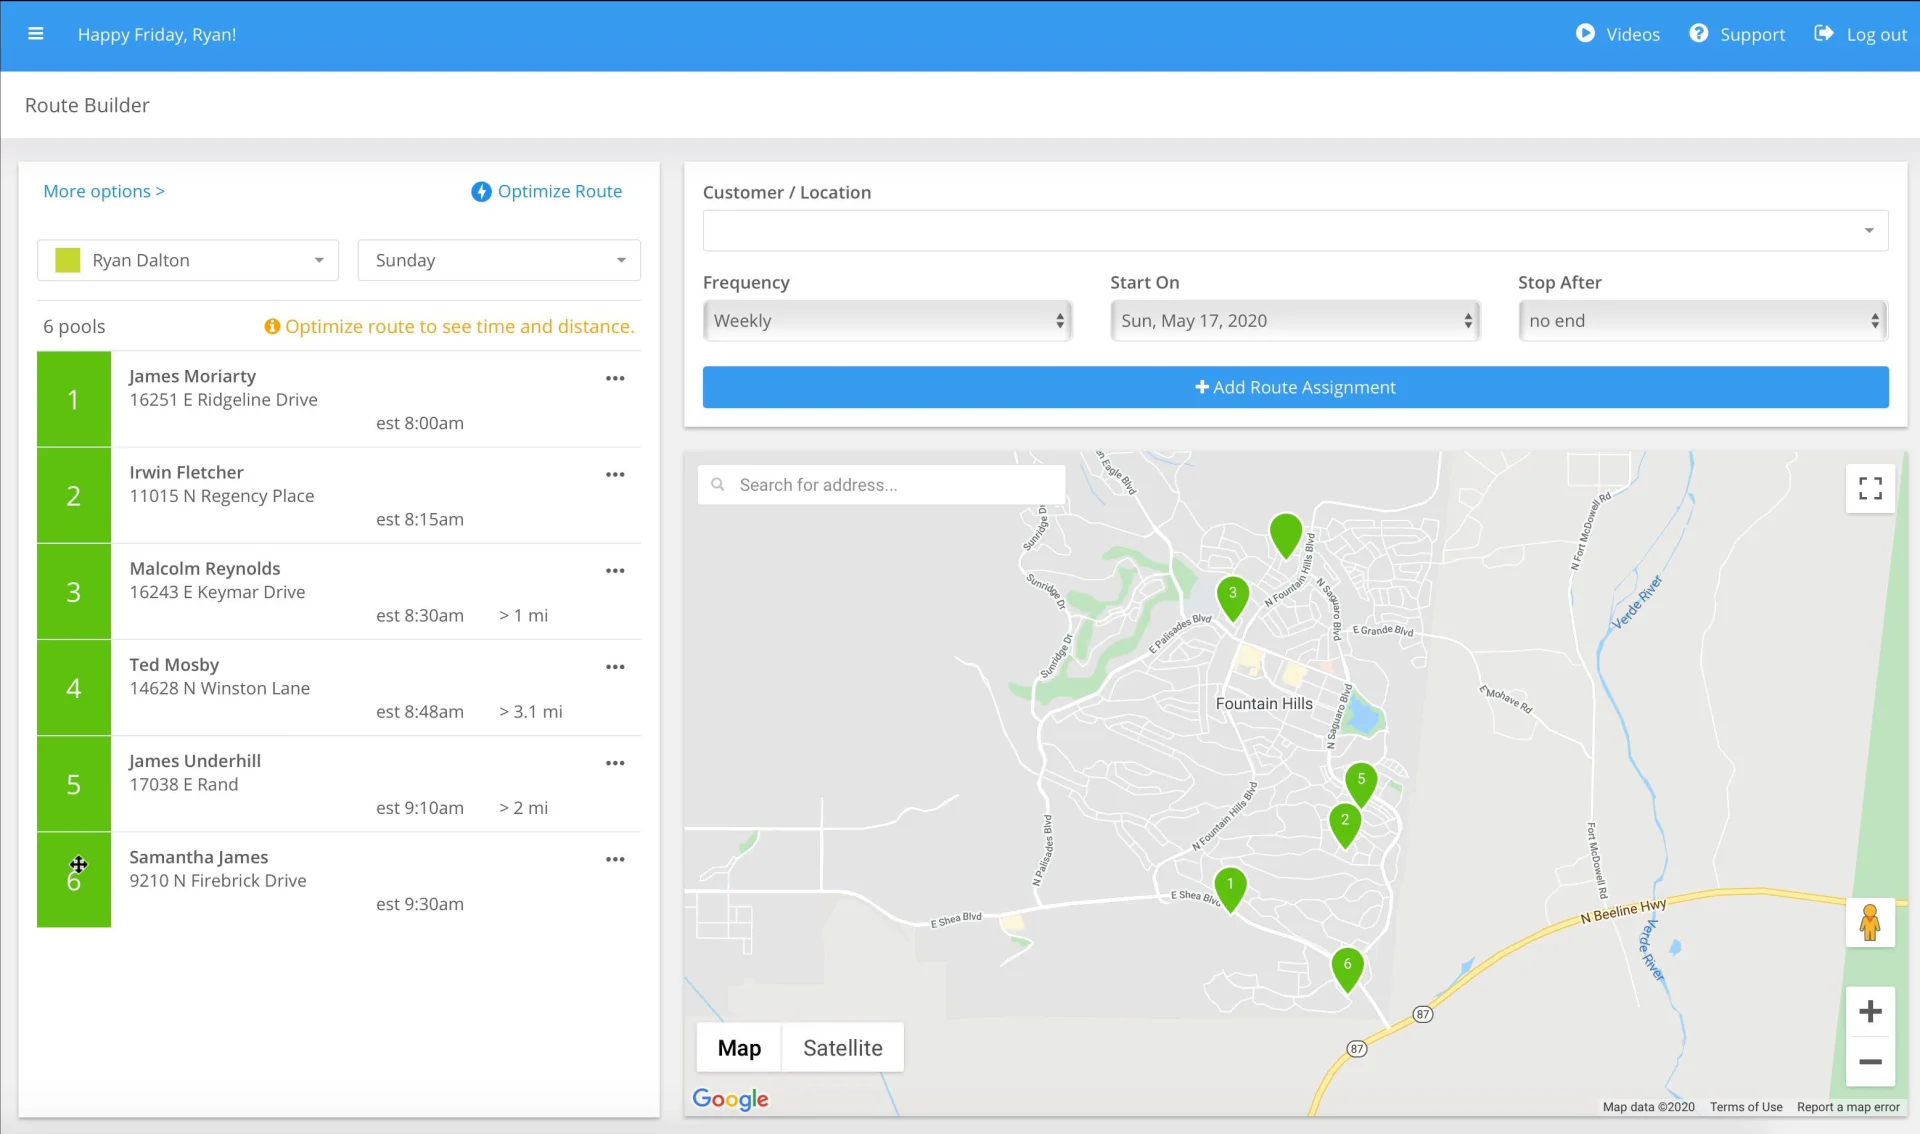Click address 9210 N Firebrick Drive

point(218,881)
